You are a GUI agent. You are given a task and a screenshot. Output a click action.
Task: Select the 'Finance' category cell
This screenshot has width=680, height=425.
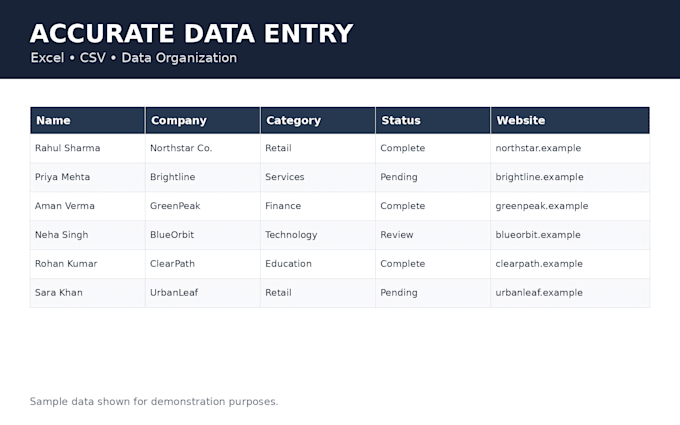pyautogui.click(x=318, y=206)
